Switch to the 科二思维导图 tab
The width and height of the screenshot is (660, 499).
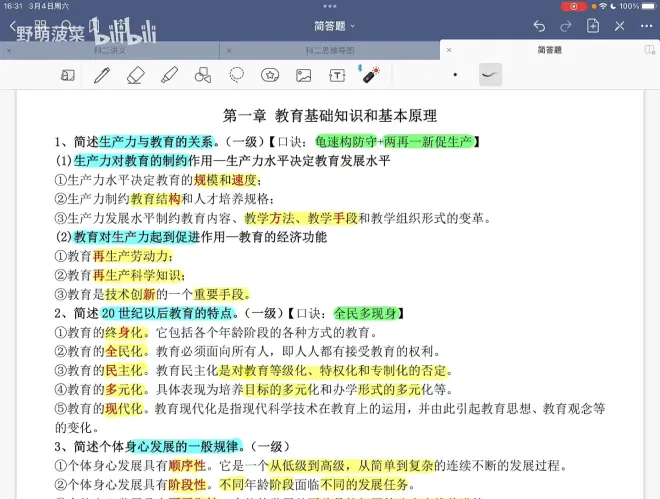(x=329, y=49)
